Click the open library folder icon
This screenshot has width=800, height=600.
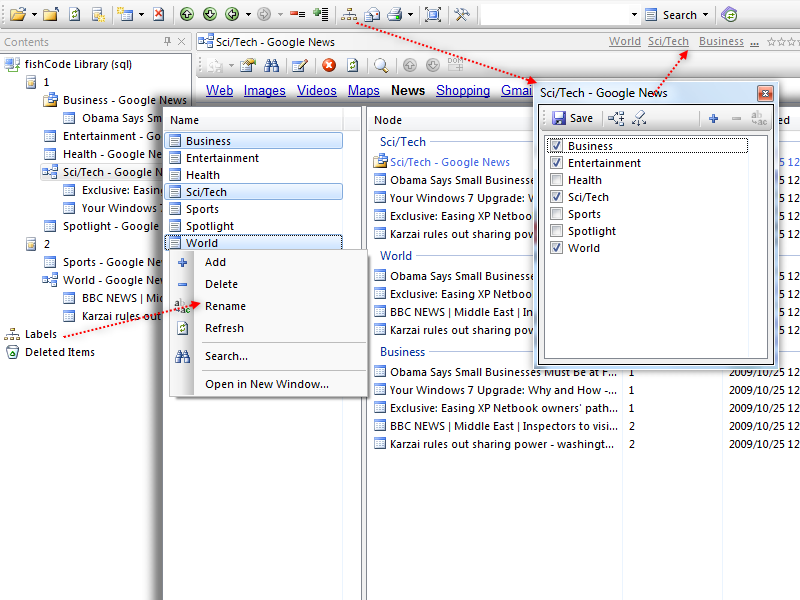(x=18, y=15)
